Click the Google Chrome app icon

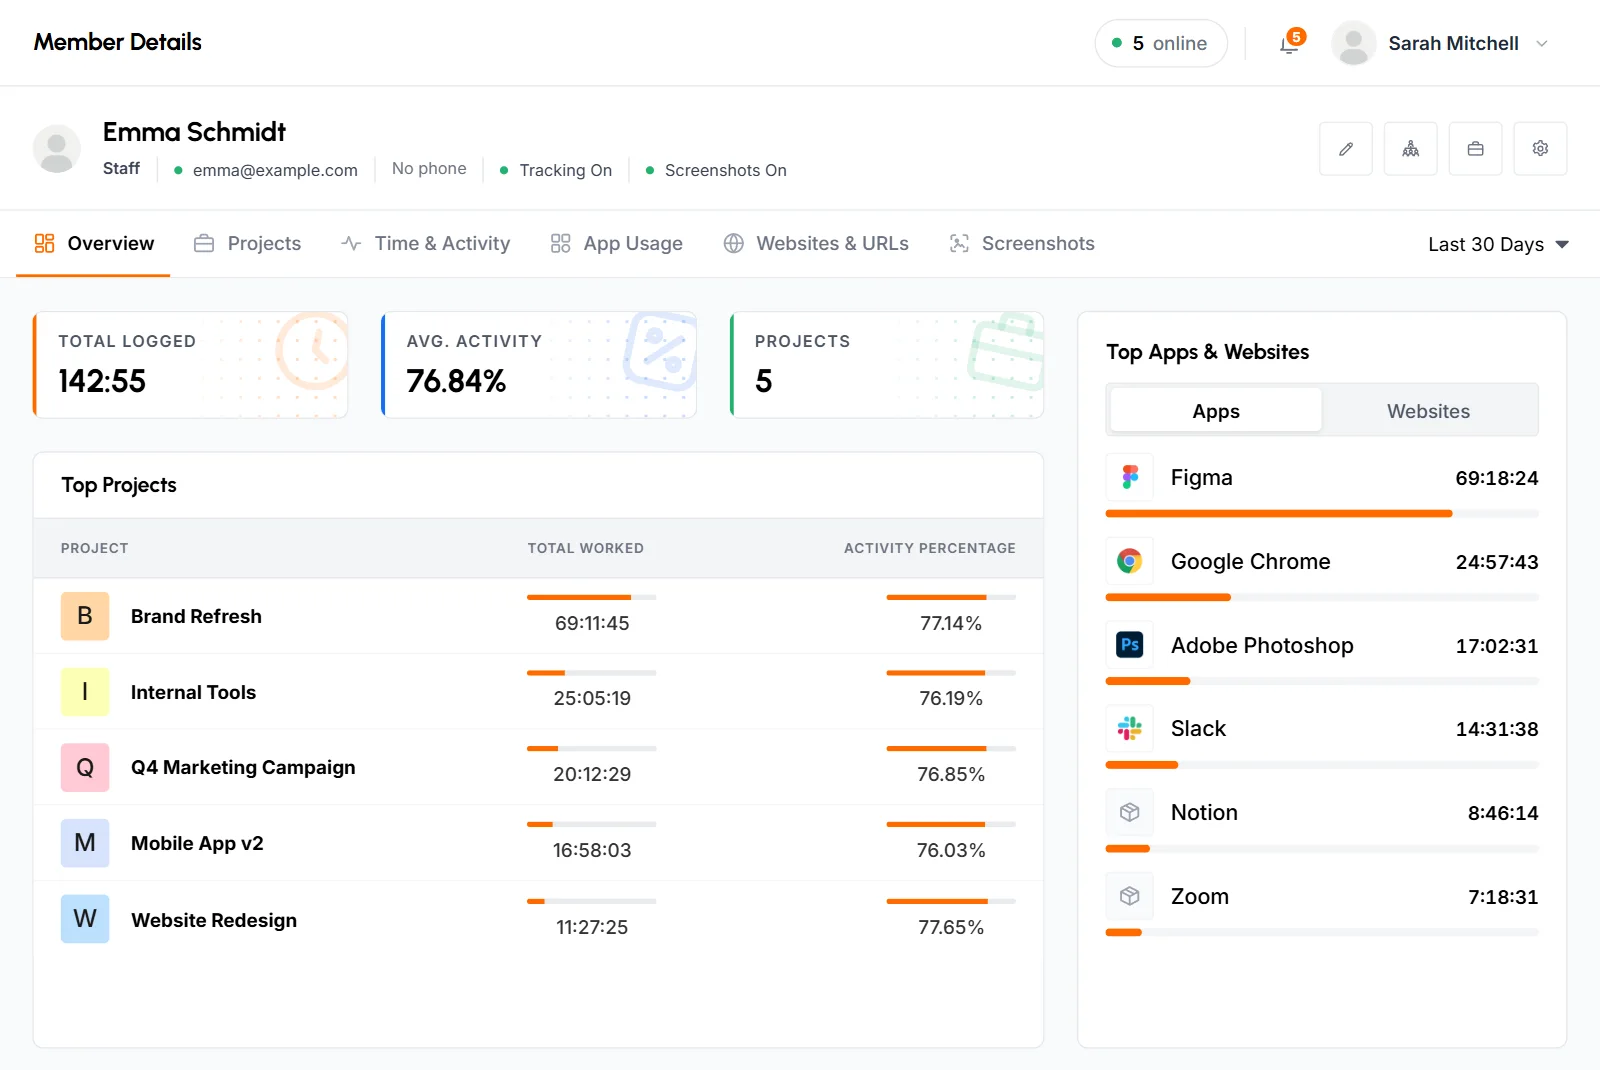1130,561
